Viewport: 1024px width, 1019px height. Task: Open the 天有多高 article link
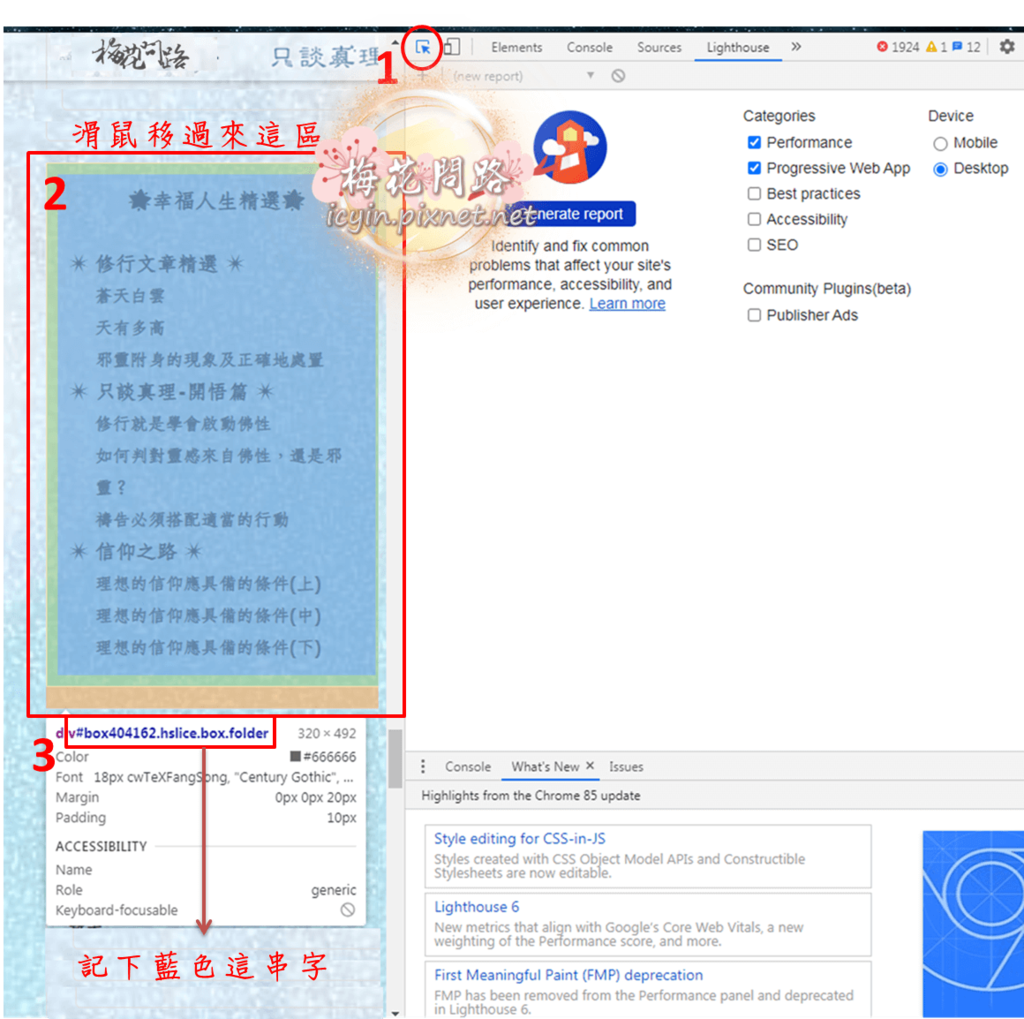pyautogui.click(x=130, y=328)
